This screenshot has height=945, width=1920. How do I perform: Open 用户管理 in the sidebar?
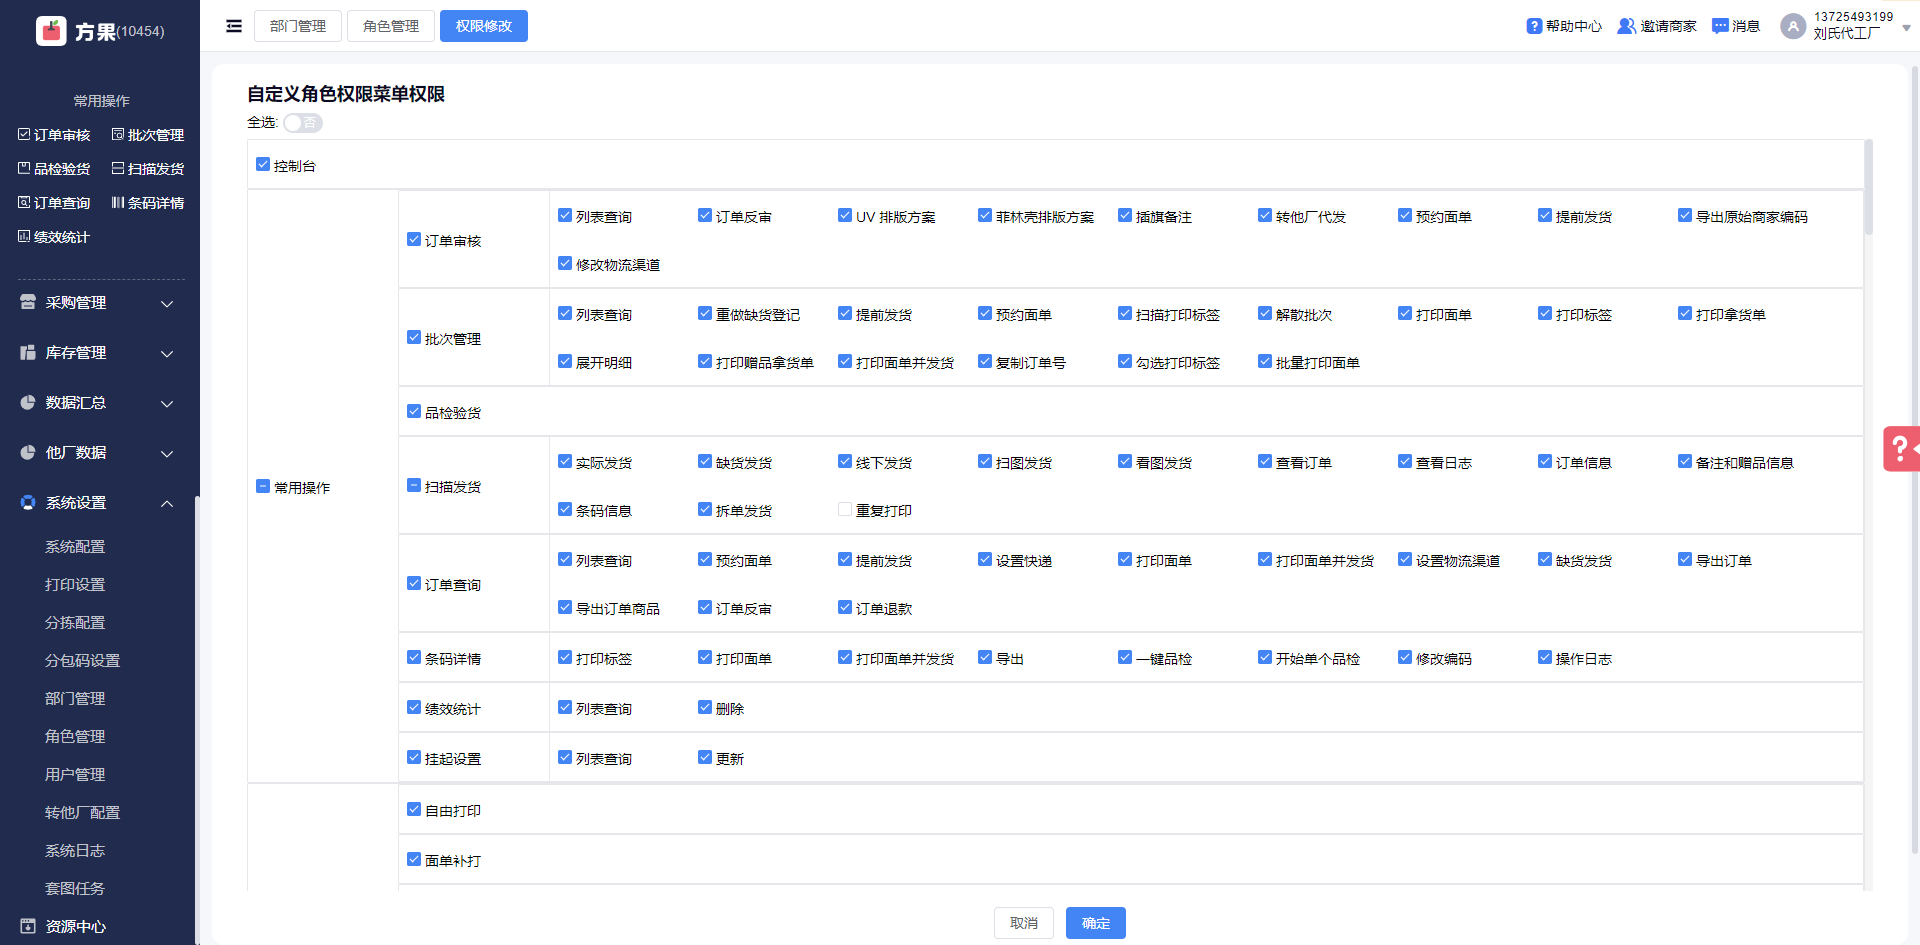coord(75,775)
